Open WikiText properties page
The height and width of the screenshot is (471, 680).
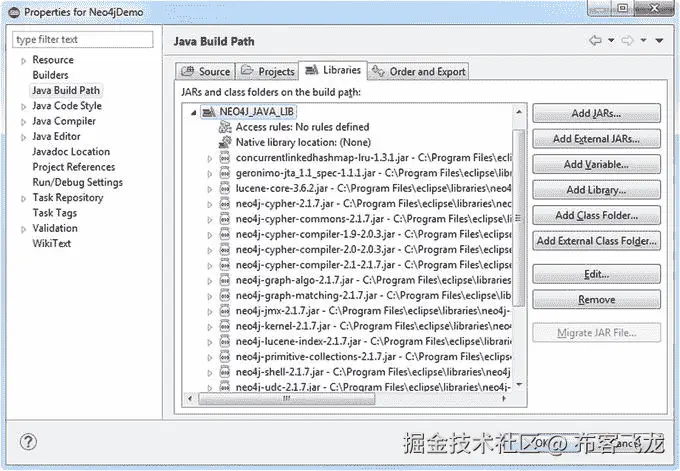click(52, 243)
